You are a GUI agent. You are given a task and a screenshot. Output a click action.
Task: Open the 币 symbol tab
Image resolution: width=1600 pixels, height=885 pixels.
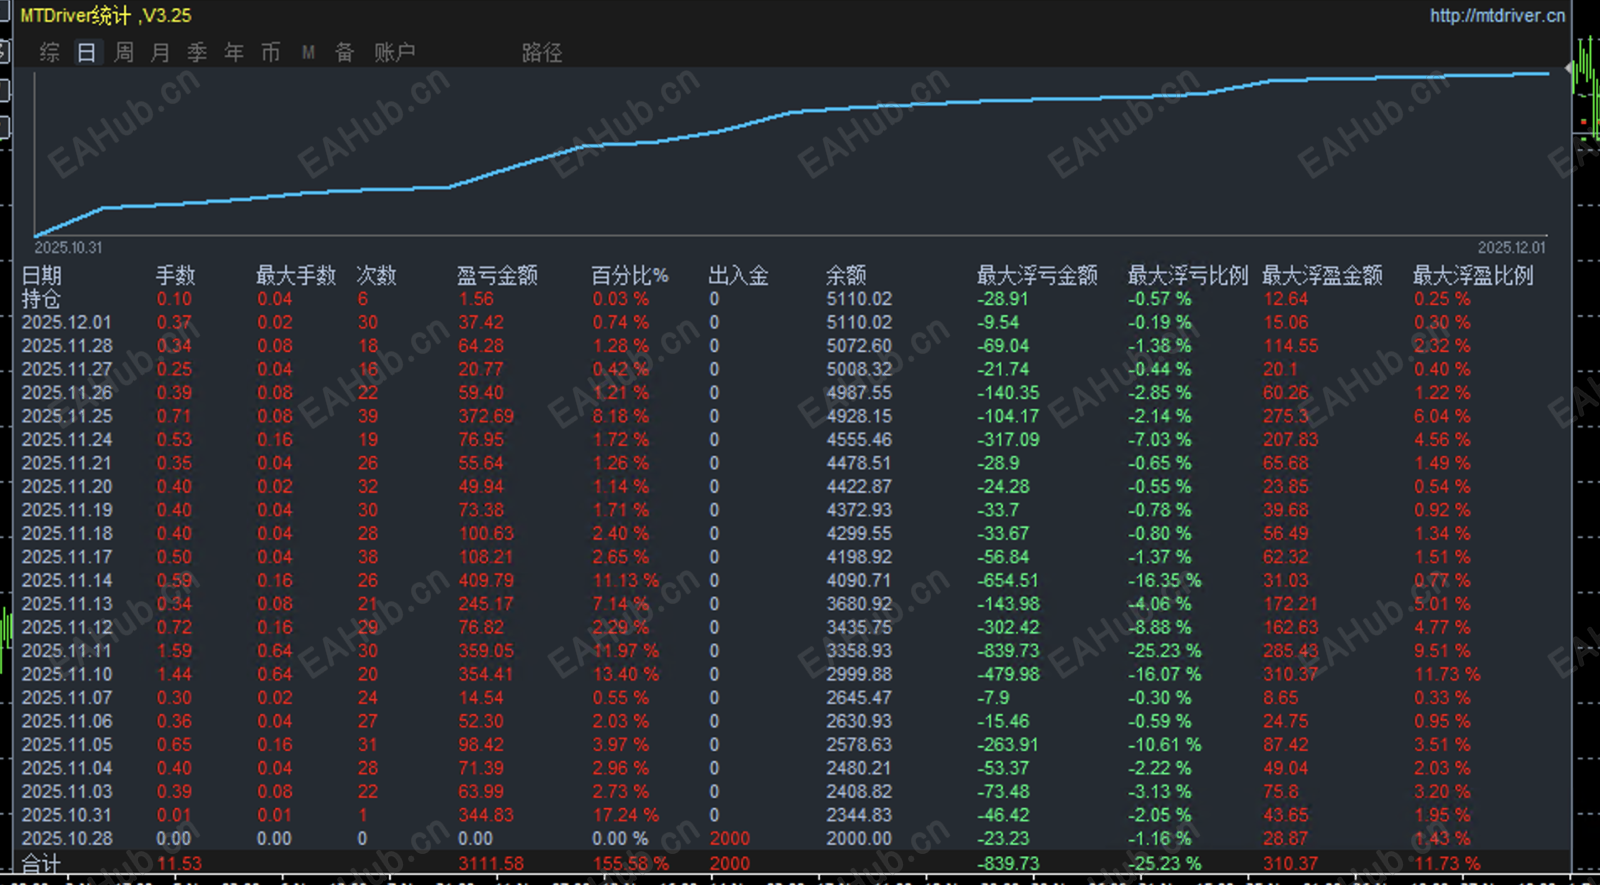[271, 52]
